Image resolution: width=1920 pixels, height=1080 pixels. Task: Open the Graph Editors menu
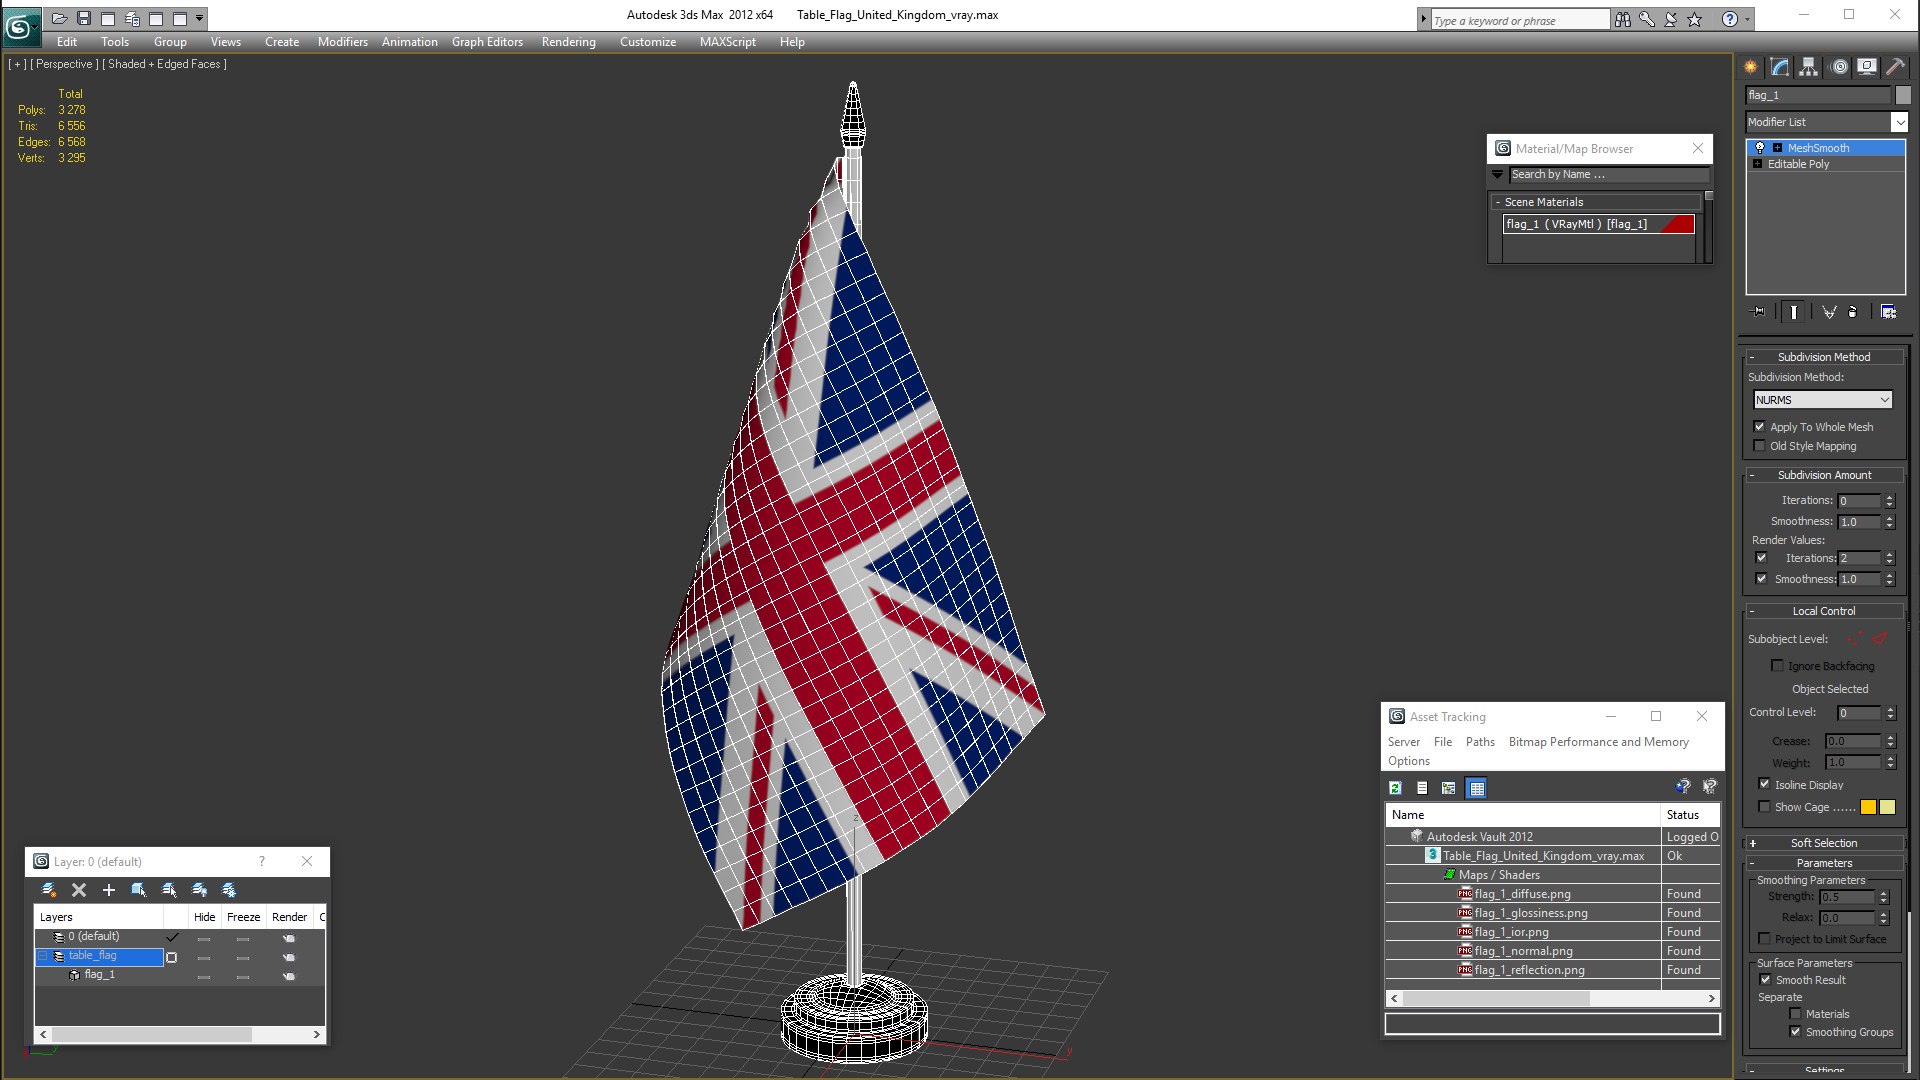coord(487,42)
